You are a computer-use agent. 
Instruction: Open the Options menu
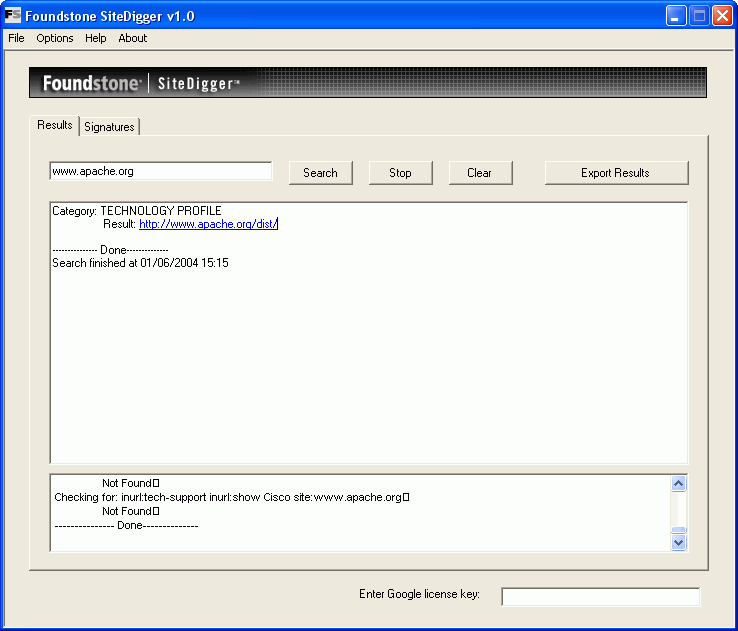coord(55,38)
